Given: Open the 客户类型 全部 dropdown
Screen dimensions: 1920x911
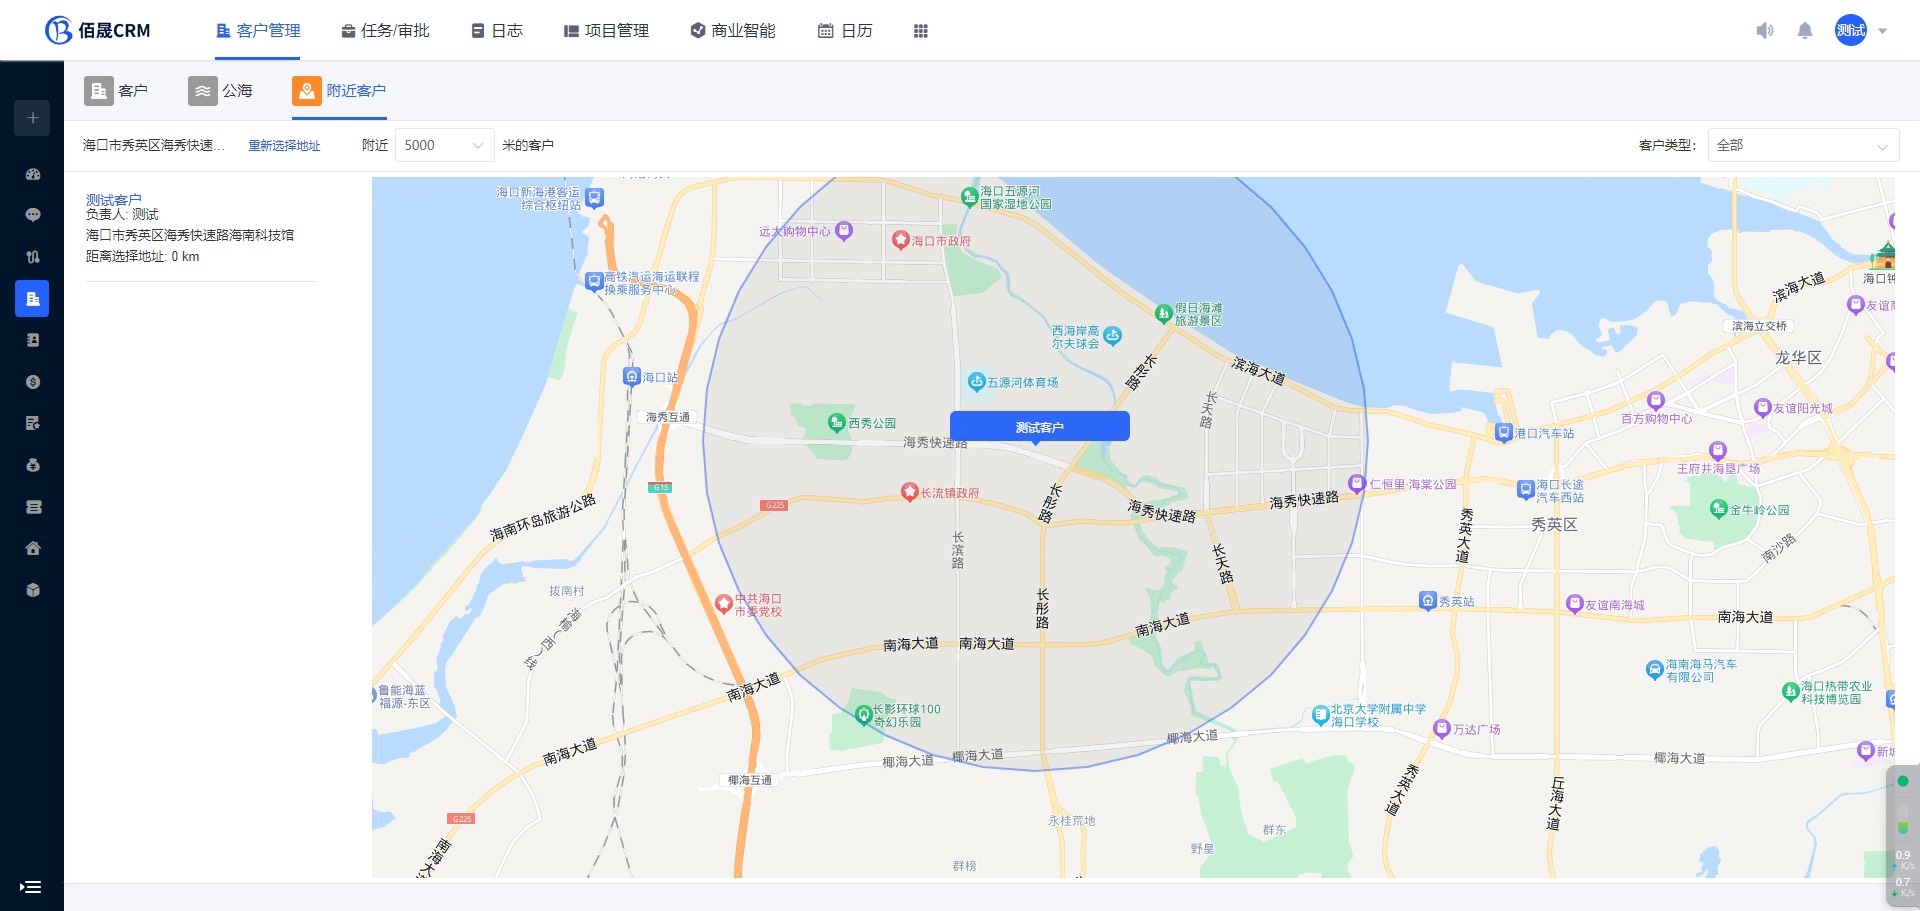Looking at the screenshot, I should click(1803, 145).
